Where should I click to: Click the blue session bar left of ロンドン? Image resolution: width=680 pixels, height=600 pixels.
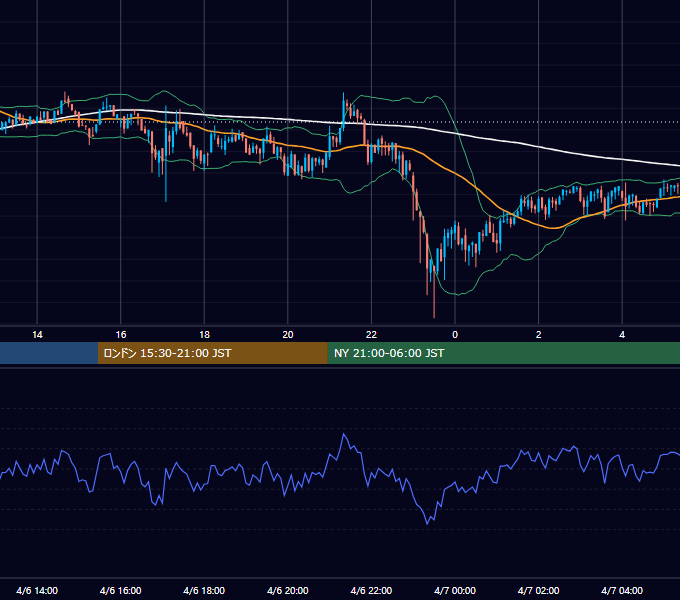[49, 353]
